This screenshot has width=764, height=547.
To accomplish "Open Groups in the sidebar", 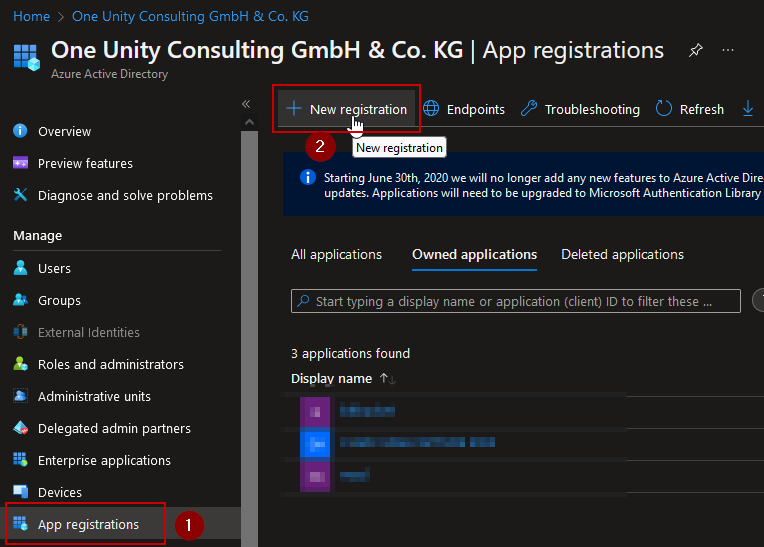I will coord(59,301).
